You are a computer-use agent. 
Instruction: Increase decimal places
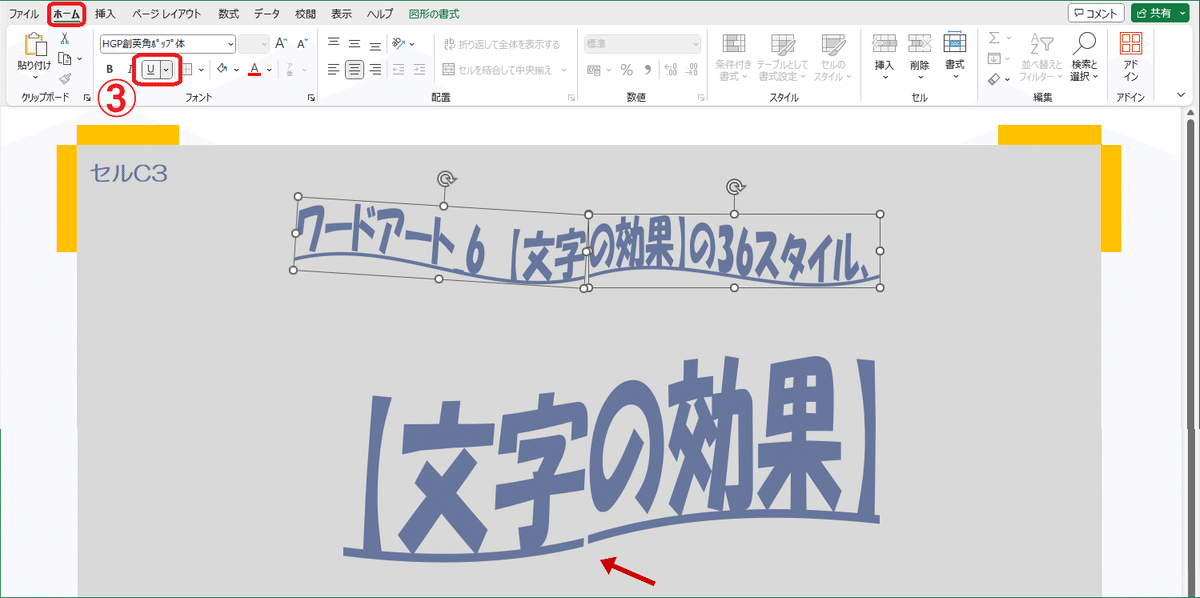pyautogui.click(x=670, y=69)
